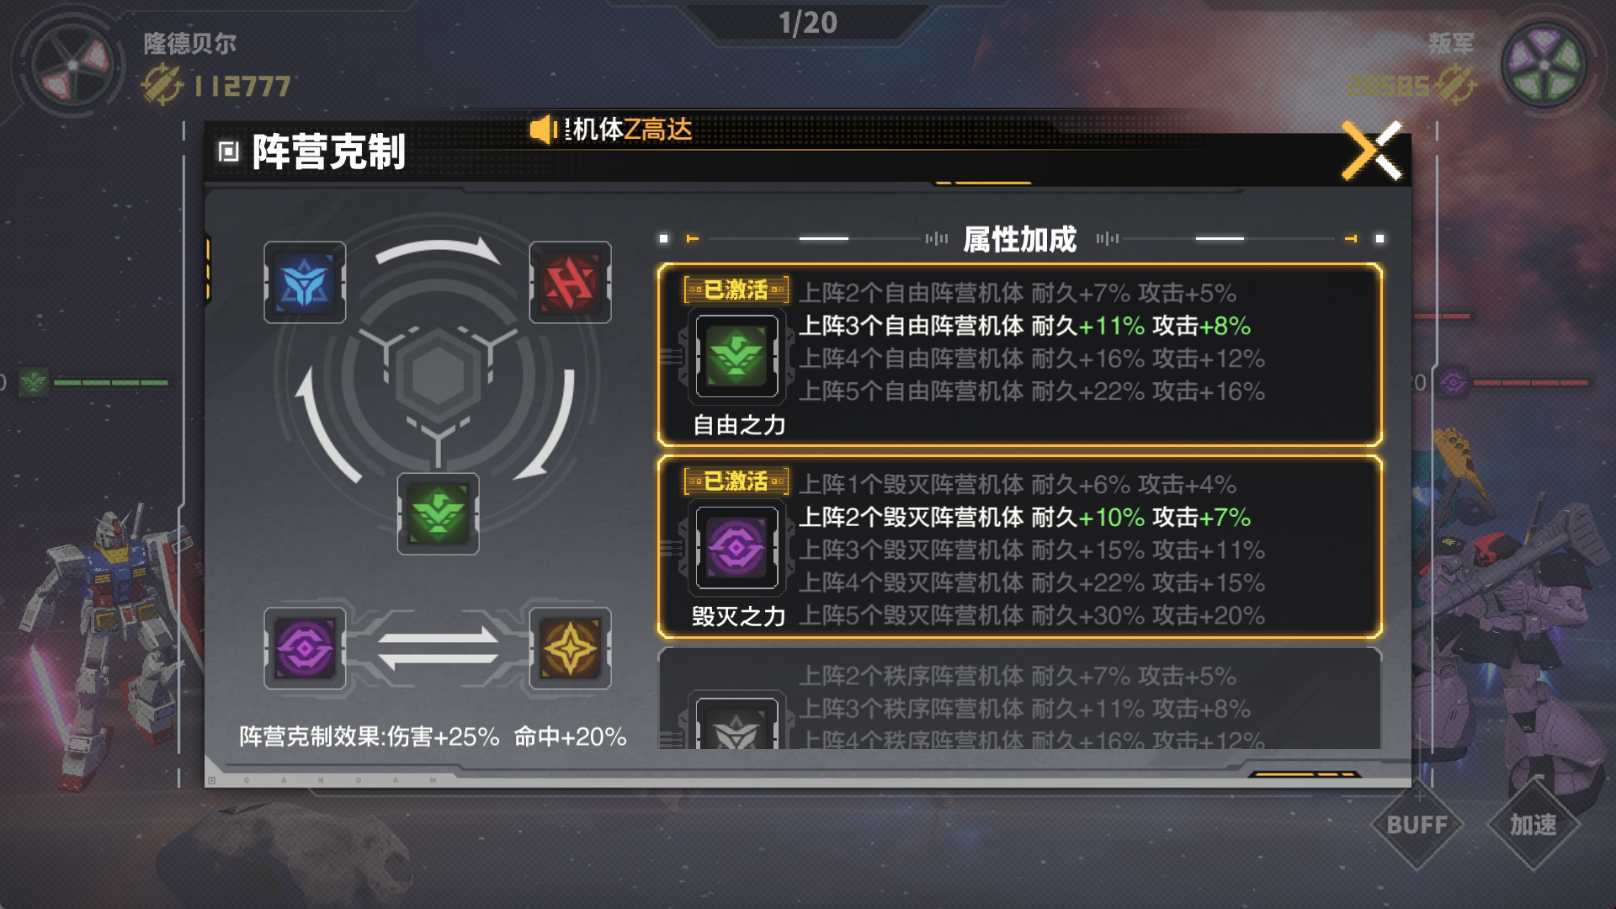
Task: Click the red faction emblem icon
Action: (x=570, y=282)
